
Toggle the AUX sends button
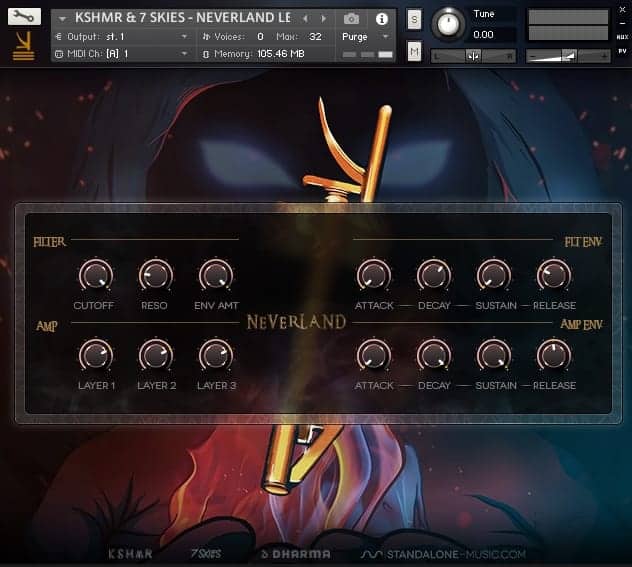pyautogui.click(x=622, y=37)
